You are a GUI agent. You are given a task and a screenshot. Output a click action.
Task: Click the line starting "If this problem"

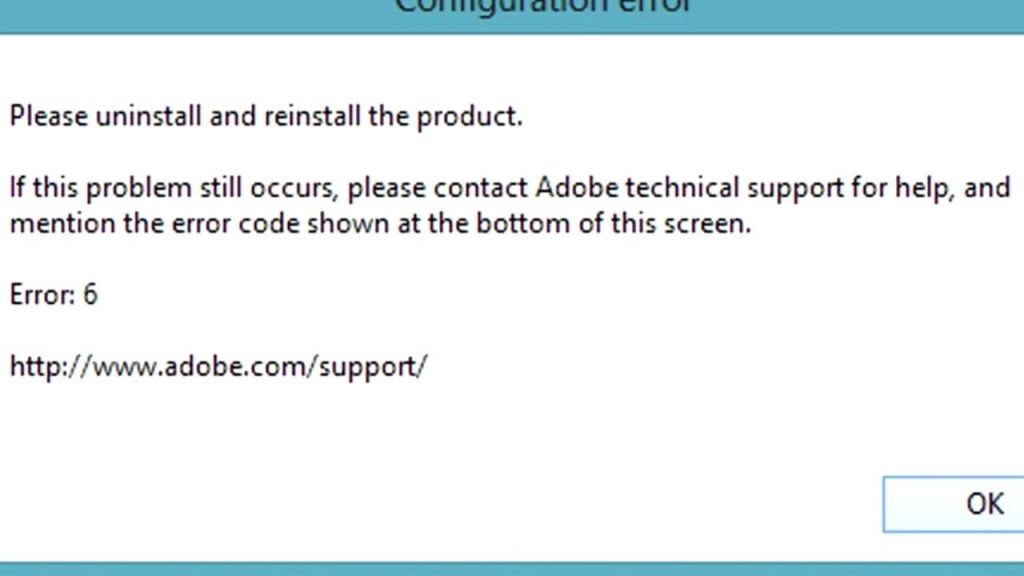509,188
